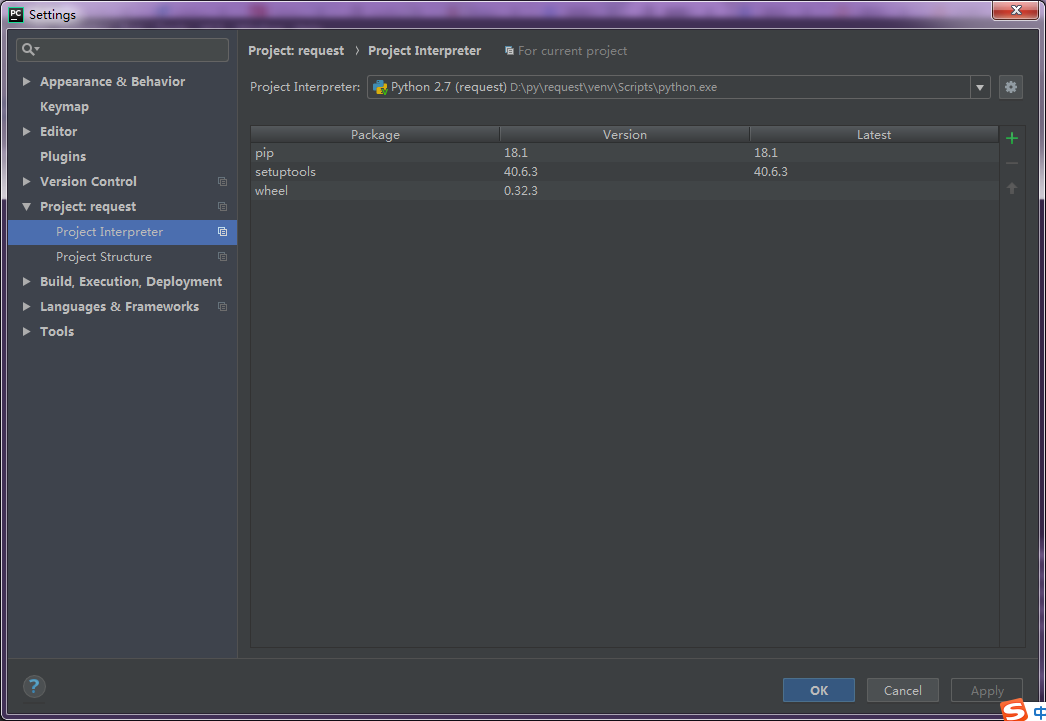The height and width of the screenshot is (721, 1046).
Task: Expand the Version Control arrow
Action: [26, 181]
